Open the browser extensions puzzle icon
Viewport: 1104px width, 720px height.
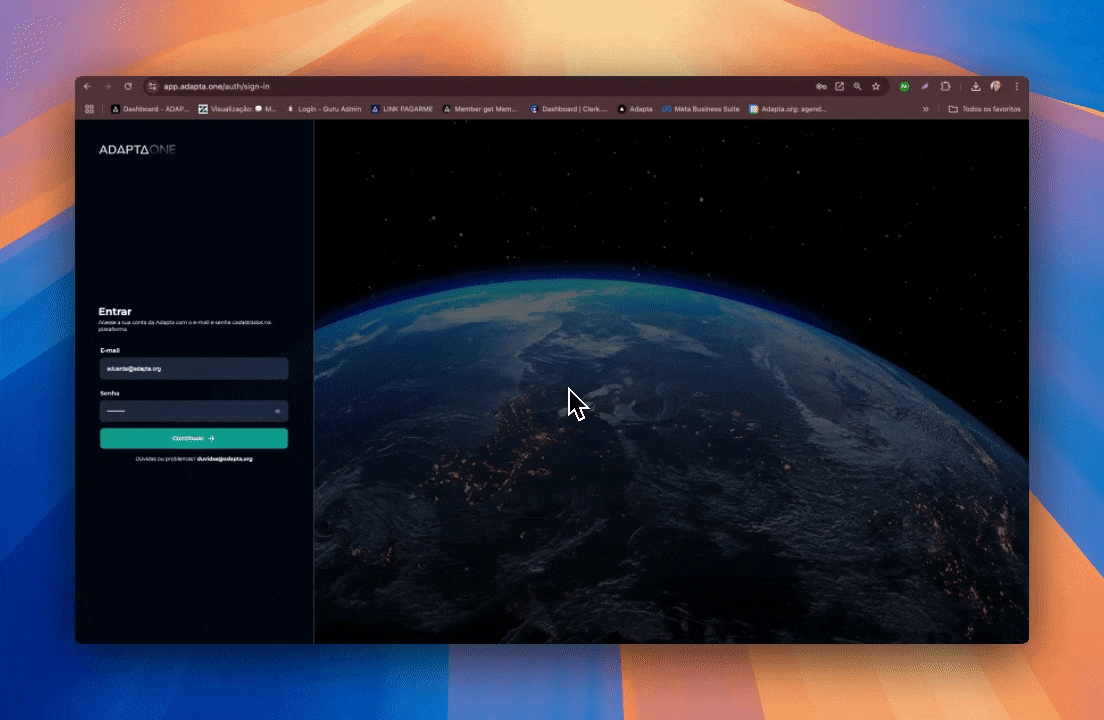pyautogui.click(x=945, y=87)
